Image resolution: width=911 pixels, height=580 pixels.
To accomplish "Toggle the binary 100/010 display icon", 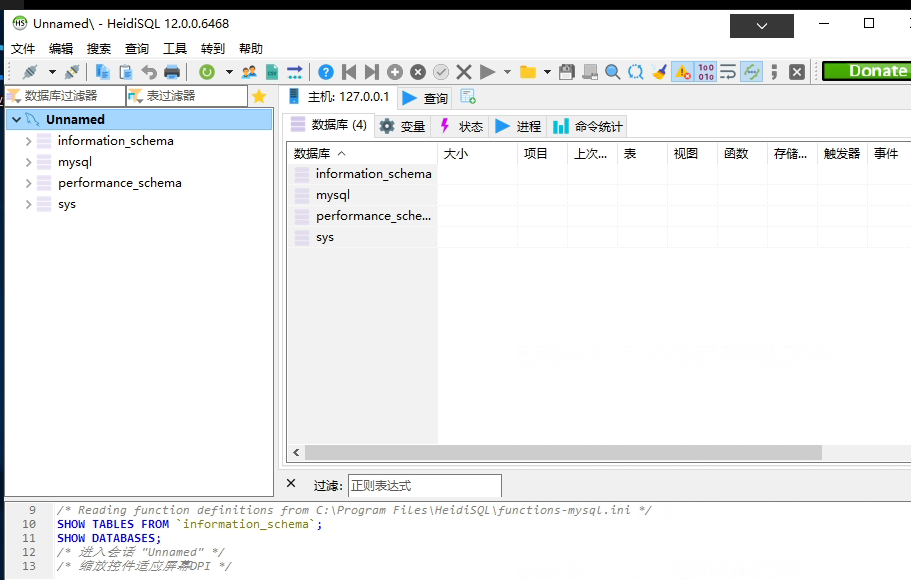I will 706,72.
